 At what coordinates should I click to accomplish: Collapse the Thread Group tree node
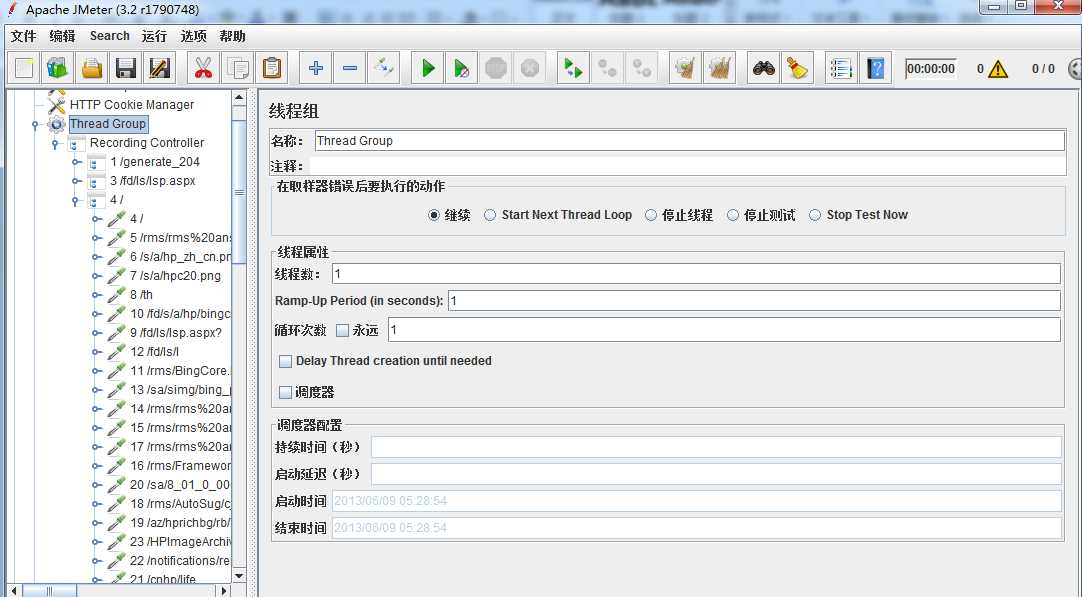click(x=35, y=125)
